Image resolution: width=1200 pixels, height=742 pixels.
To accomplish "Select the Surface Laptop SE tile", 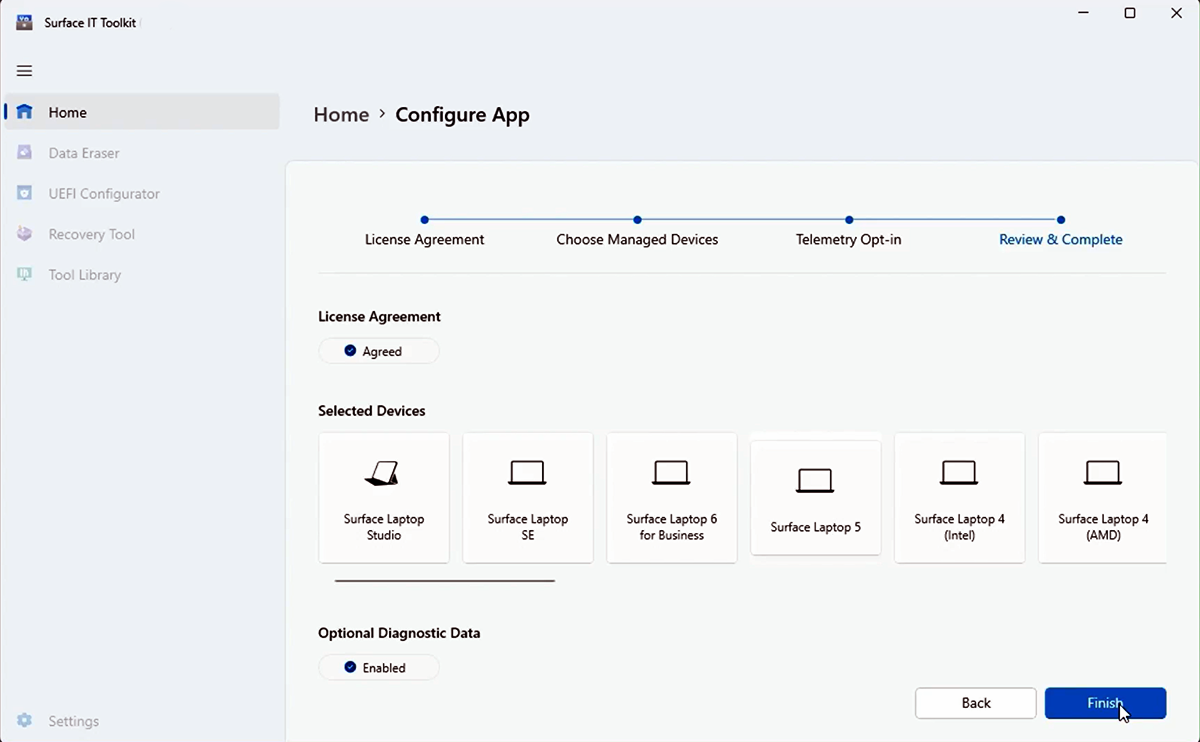I will click(x=527, y=497).
